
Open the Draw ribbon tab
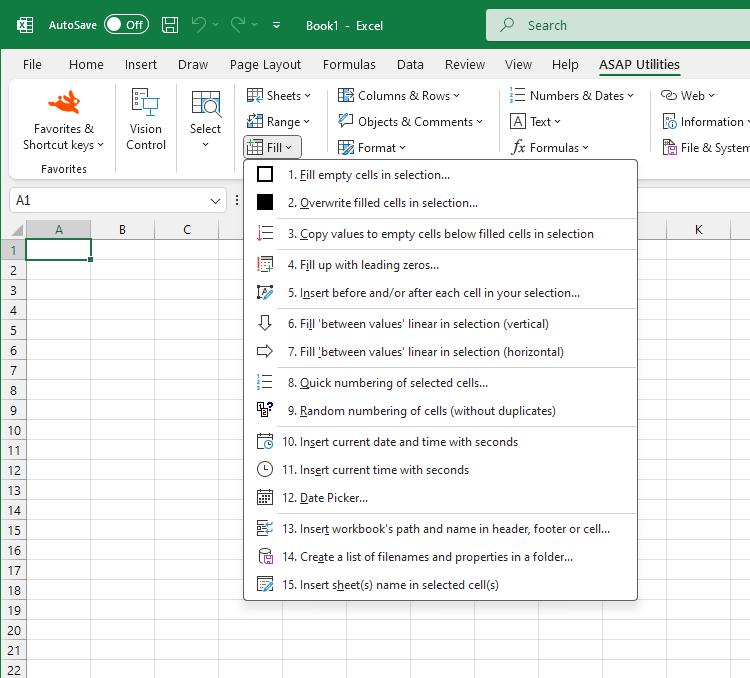coord(193,65)
